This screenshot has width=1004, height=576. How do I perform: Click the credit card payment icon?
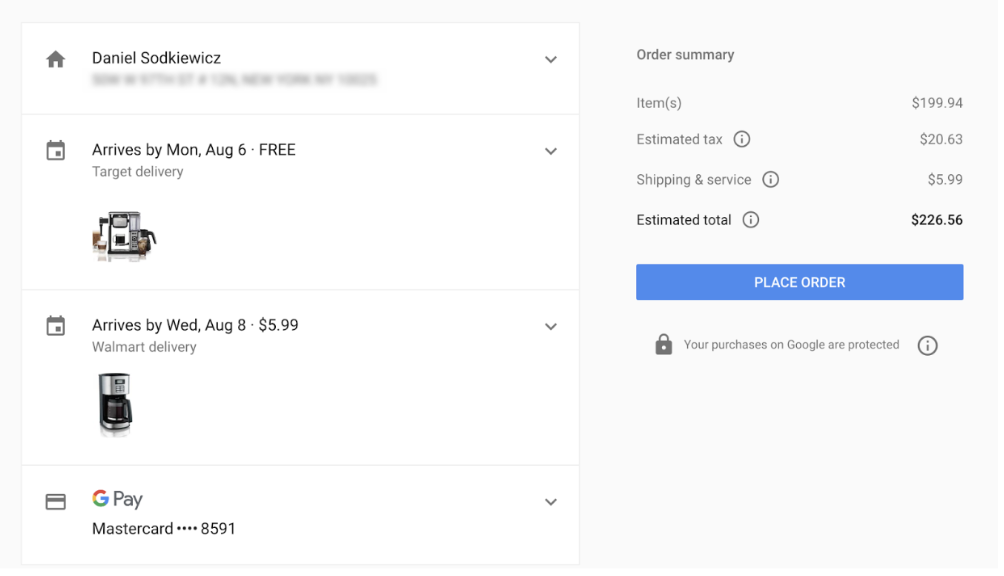click(x=56, y=502)
